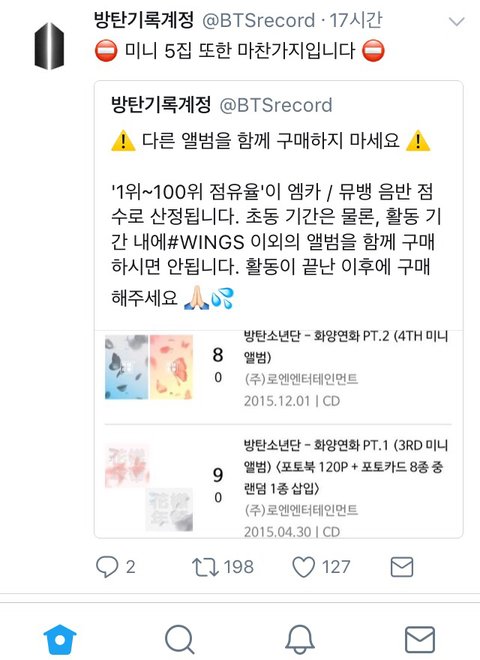Screen dimensions: 480x660
Task: Tap the 화양연화 PT.2 album title
Action: pyautogui.click(x=346, y=346)
